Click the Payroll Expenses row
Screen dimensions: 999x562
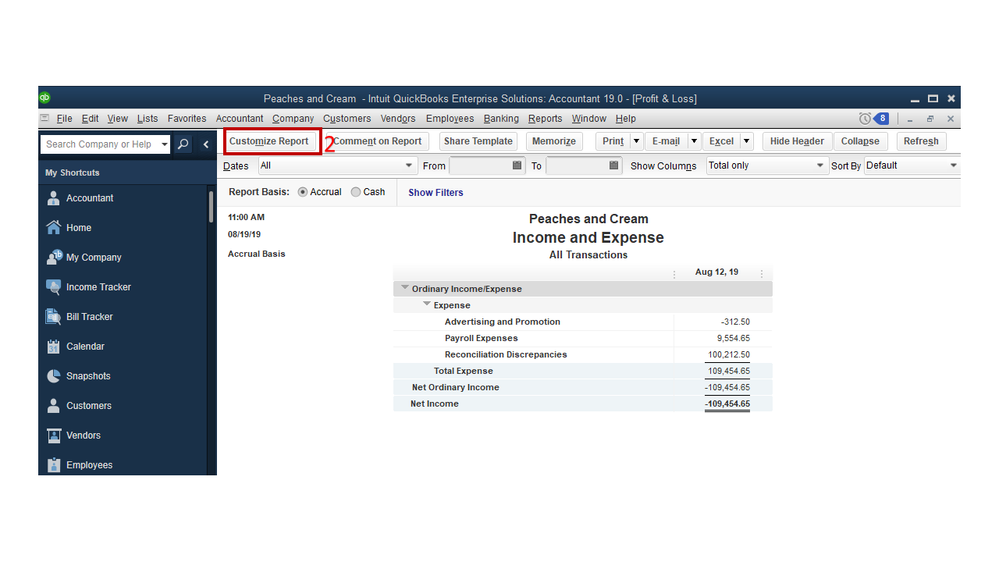coord(582,338)
